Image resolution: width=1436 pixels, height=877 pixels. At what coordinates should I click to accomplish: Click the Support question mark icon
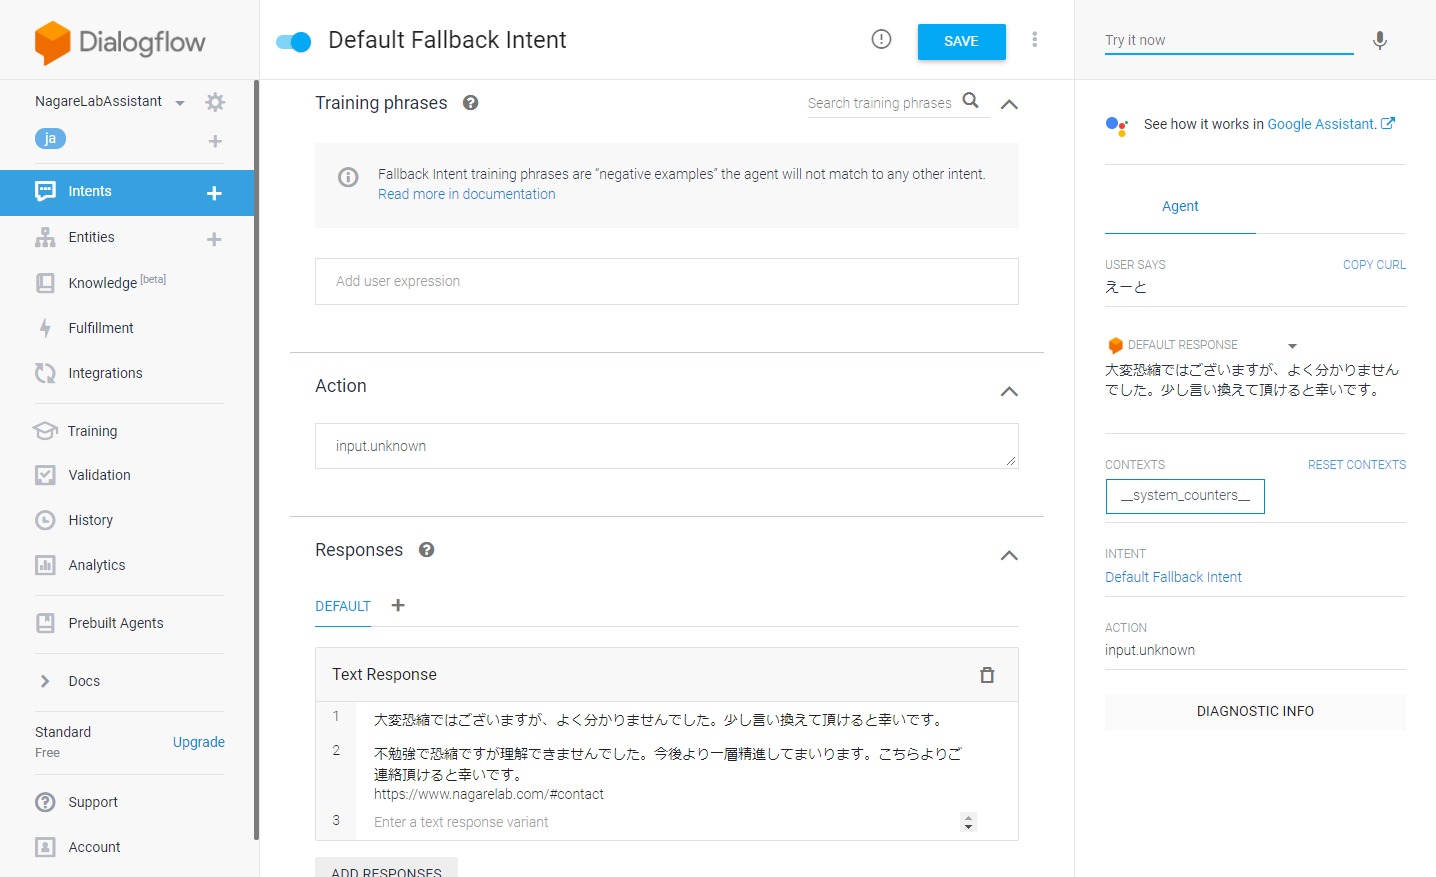point(45,802)
